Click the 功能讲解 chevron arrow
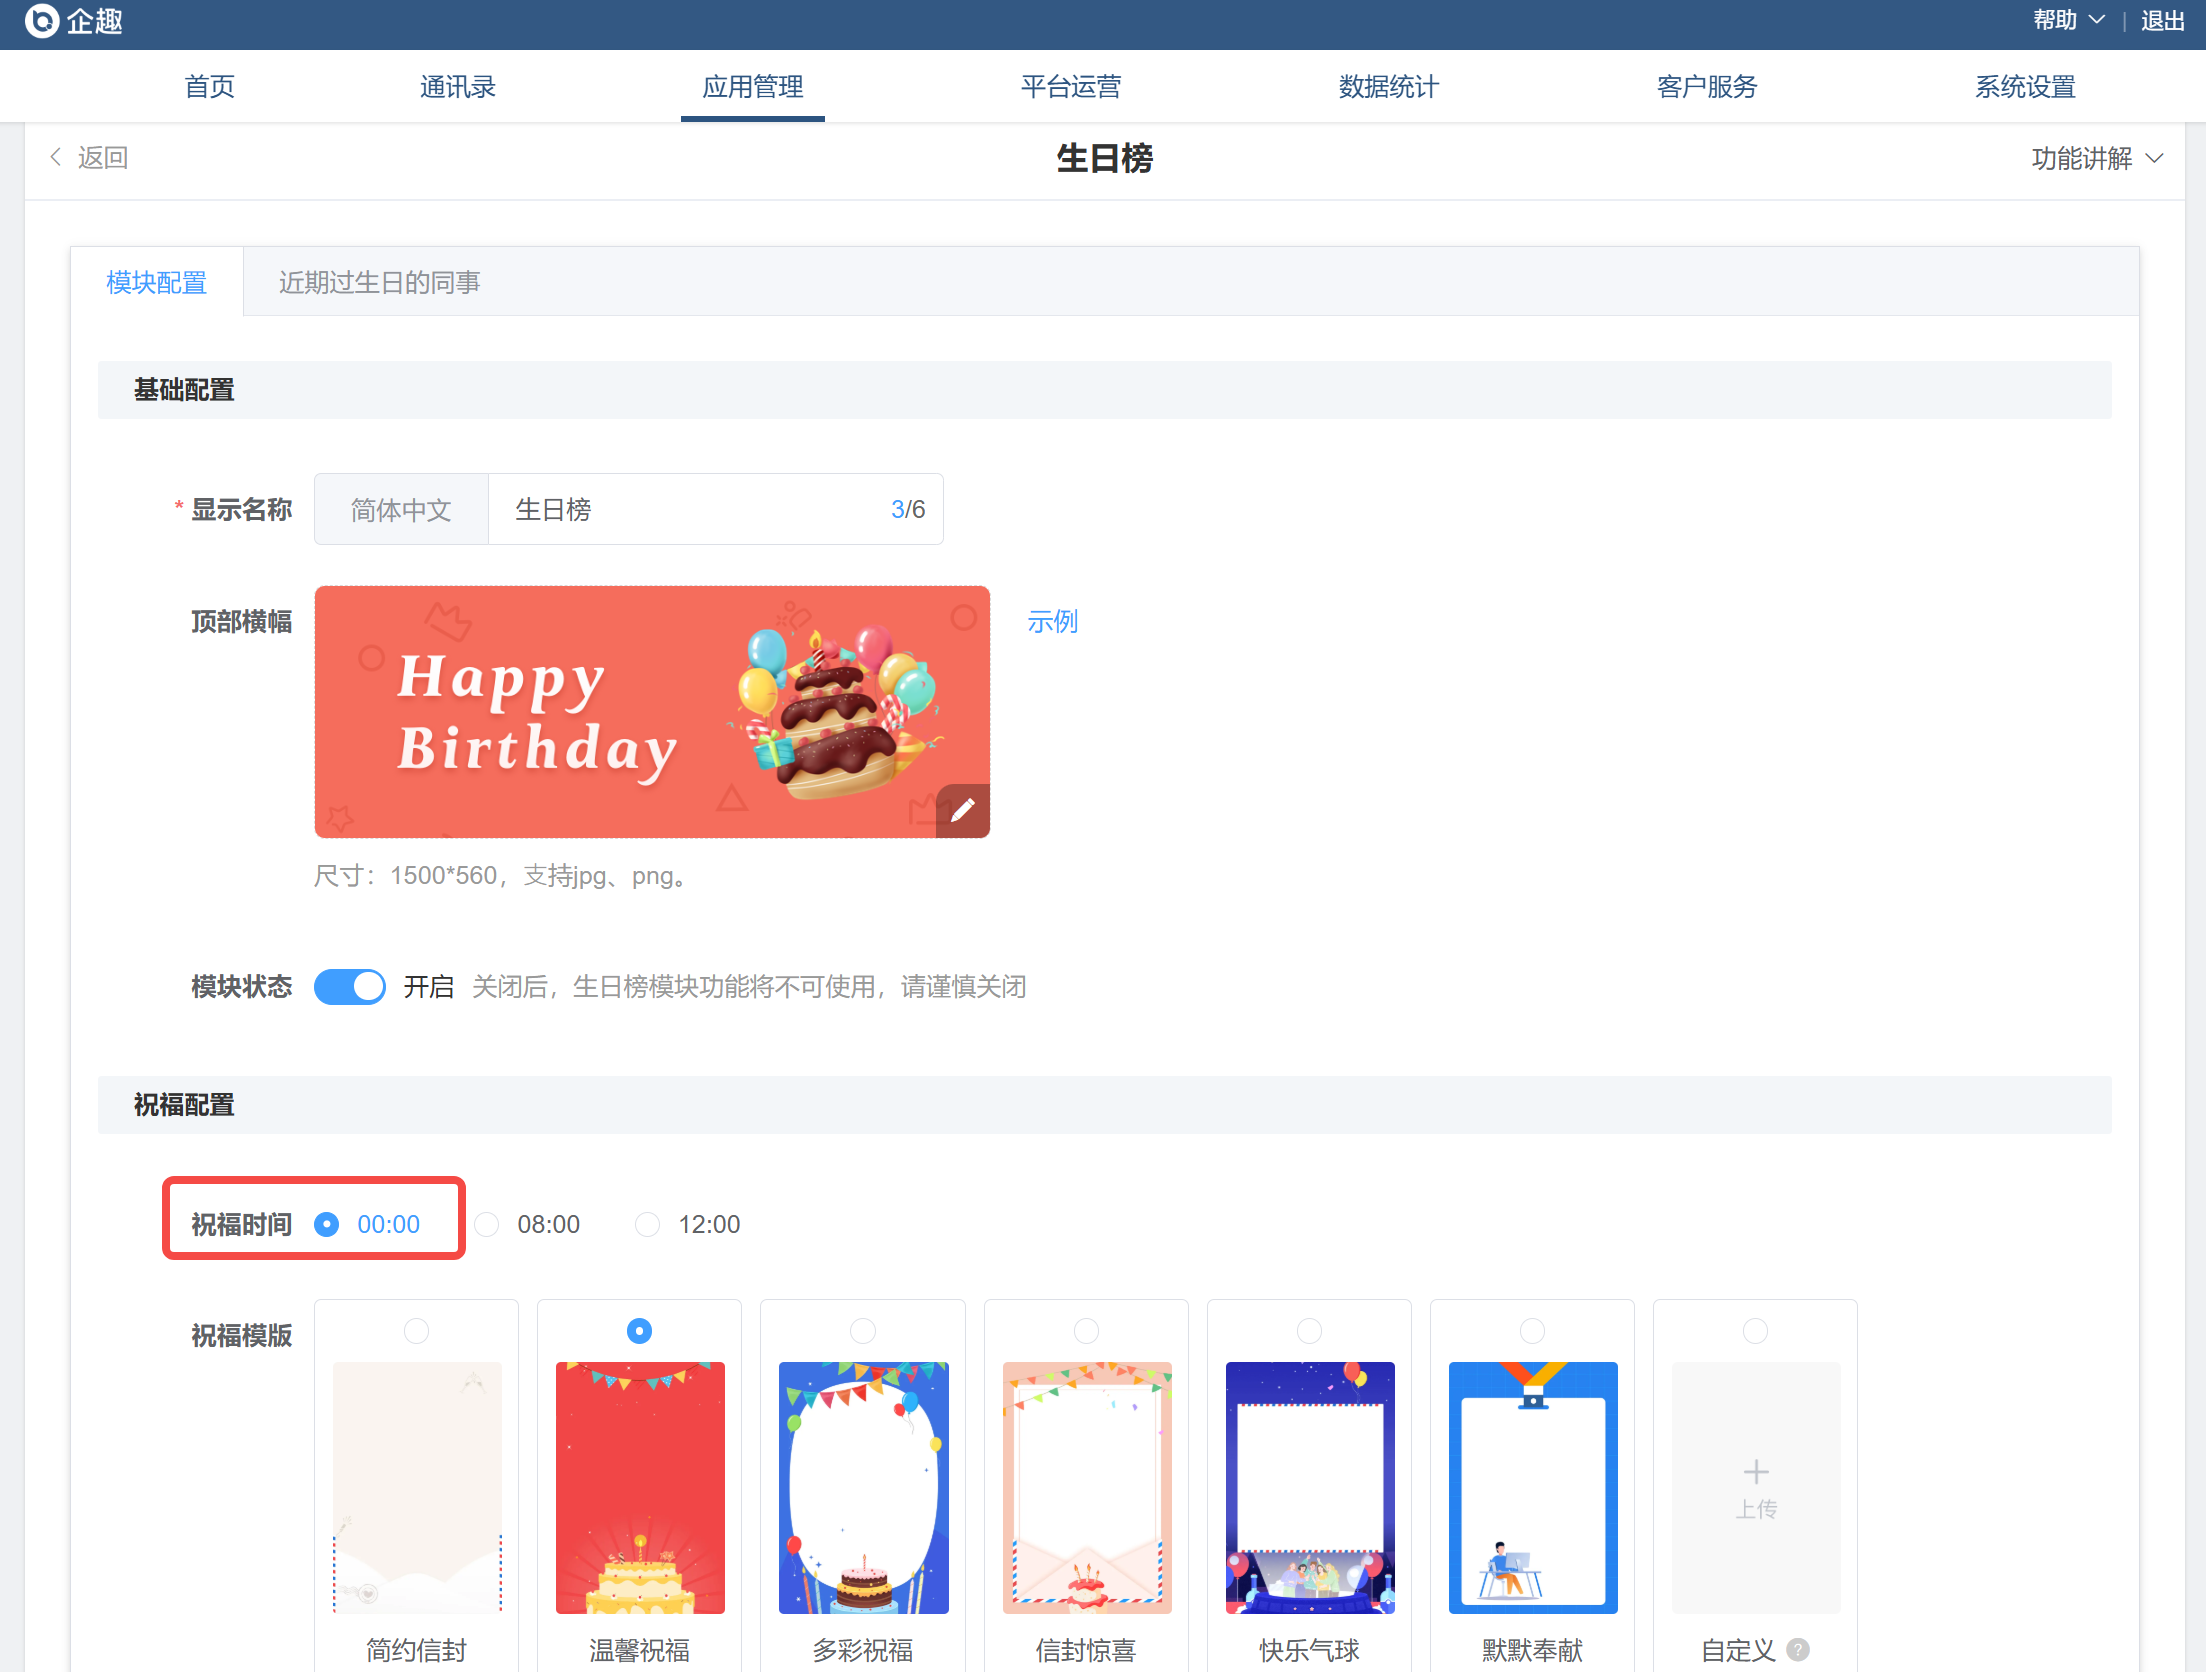Image resolution: width=2206 pixels, height=1672 pixels. click(x=2155, y=158)
